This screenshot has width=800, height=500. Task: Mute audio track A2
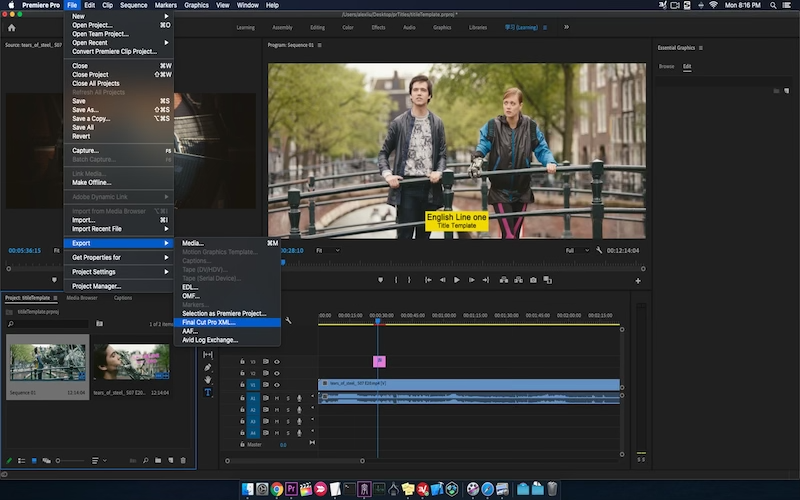[277, 410]
